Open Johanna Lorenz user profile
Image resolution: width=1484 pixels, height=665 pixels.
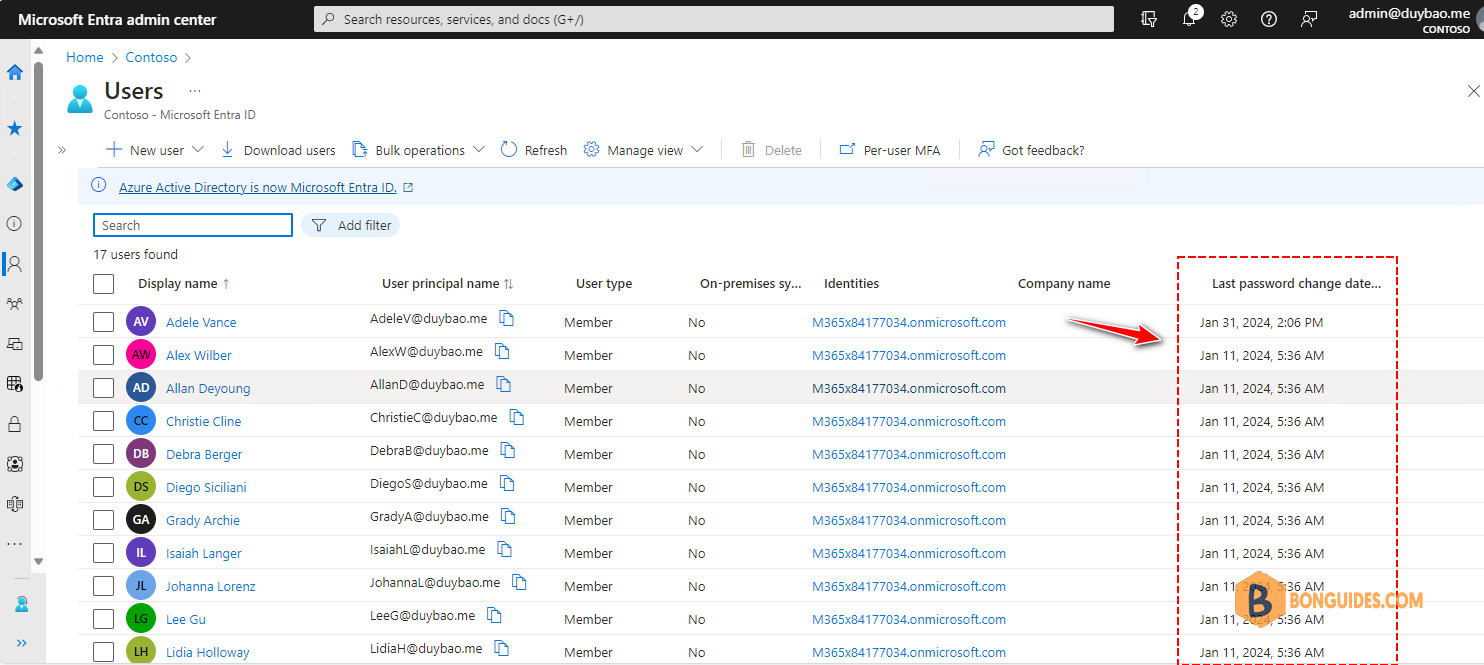[211, 586]
